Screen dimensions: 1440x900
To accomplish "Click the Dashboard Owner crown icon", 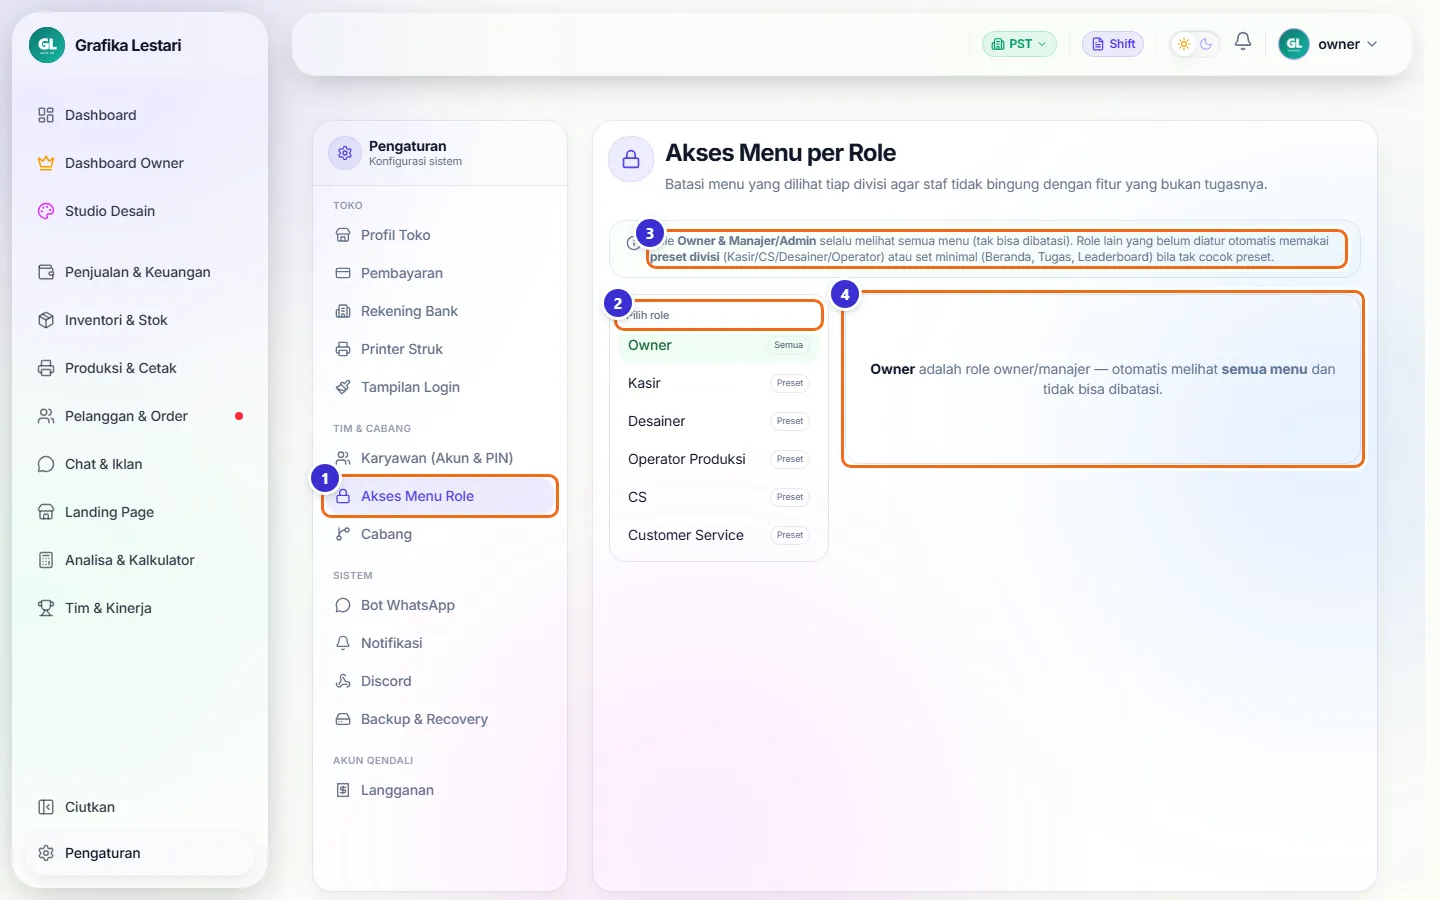I will pyautogui.click(x=46, y=163).
